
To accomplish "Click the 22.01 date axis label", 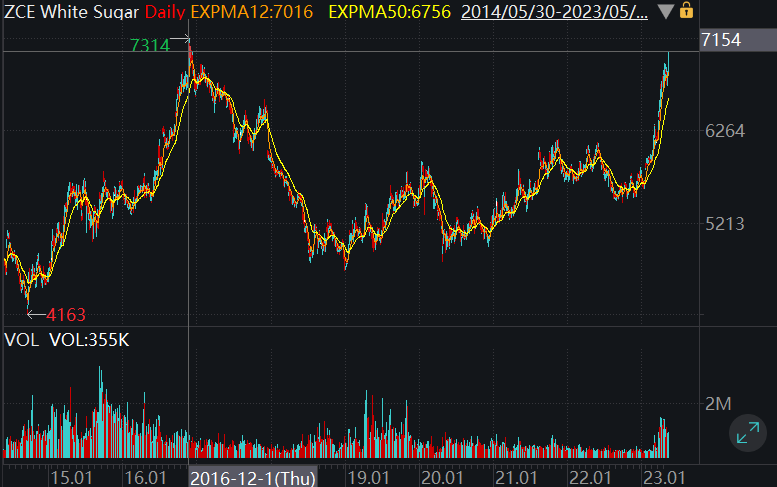I will point(590,478).
